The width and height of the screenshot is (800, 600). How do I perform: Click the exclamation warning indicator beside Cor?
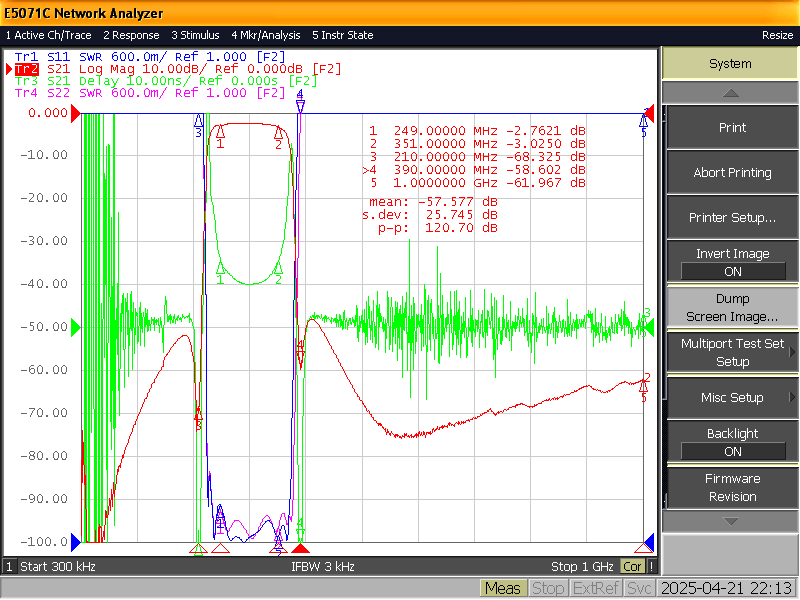(x=651, y=567)
